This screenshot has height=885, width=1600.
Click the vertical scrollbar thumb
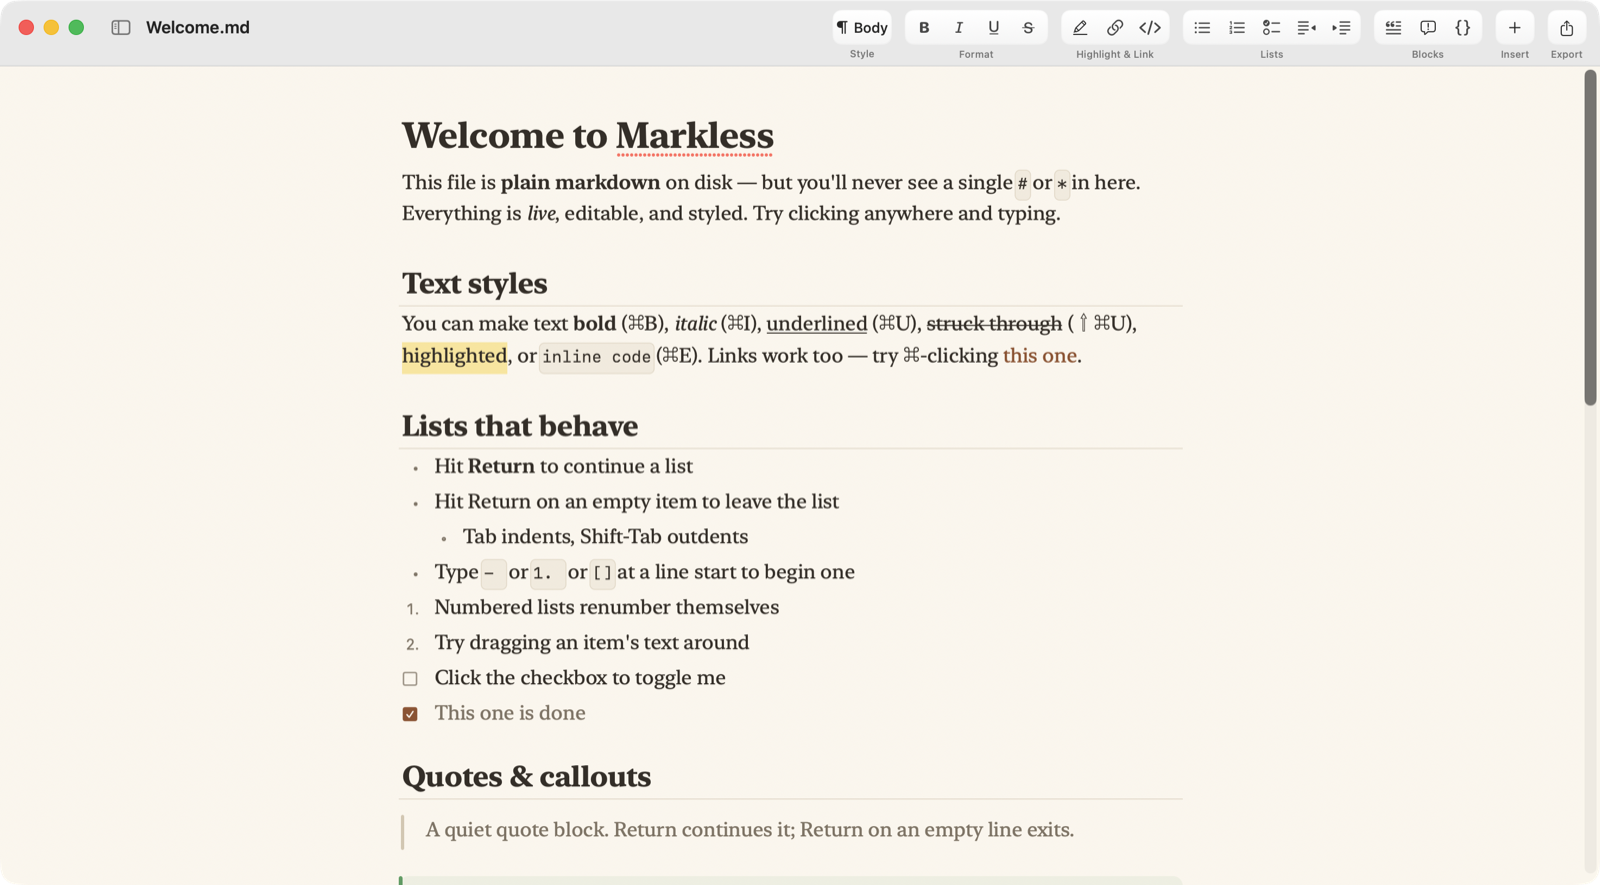tap(1590, 238)
